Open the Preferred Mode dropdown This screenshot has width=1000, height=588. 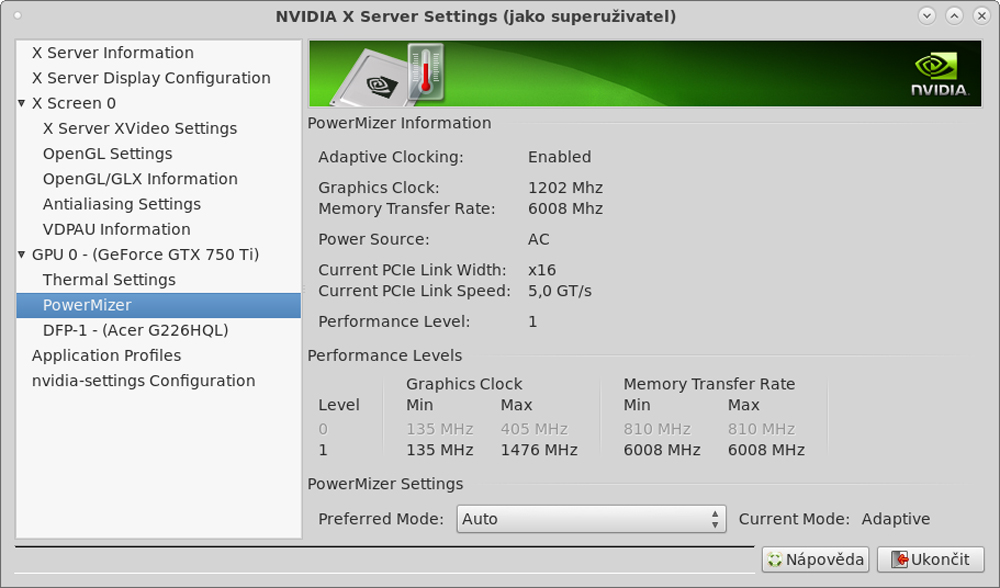(x=591, y=519)
